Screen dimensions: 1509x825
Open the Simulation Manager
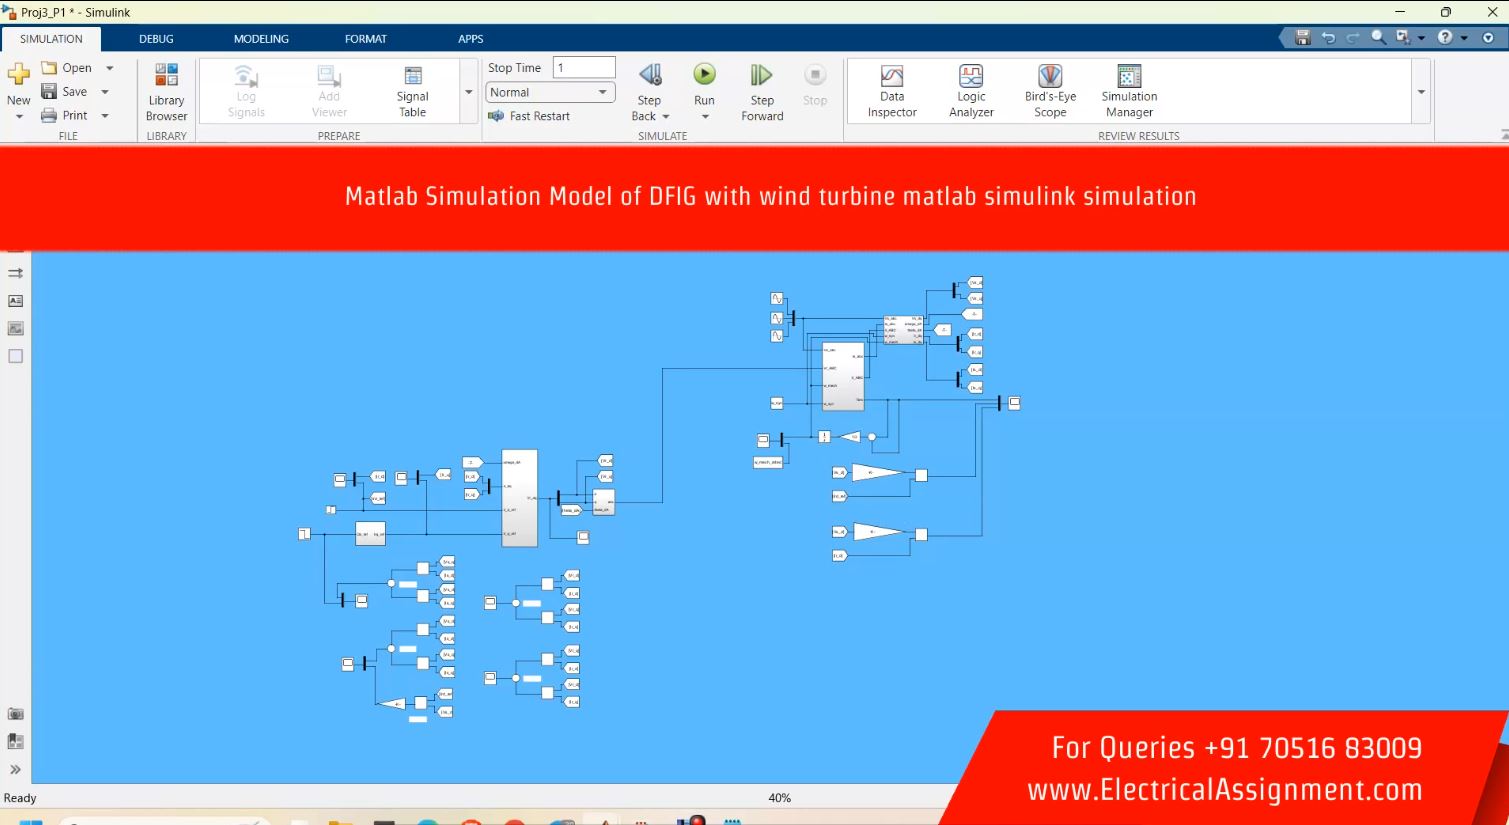[1129, 91]
